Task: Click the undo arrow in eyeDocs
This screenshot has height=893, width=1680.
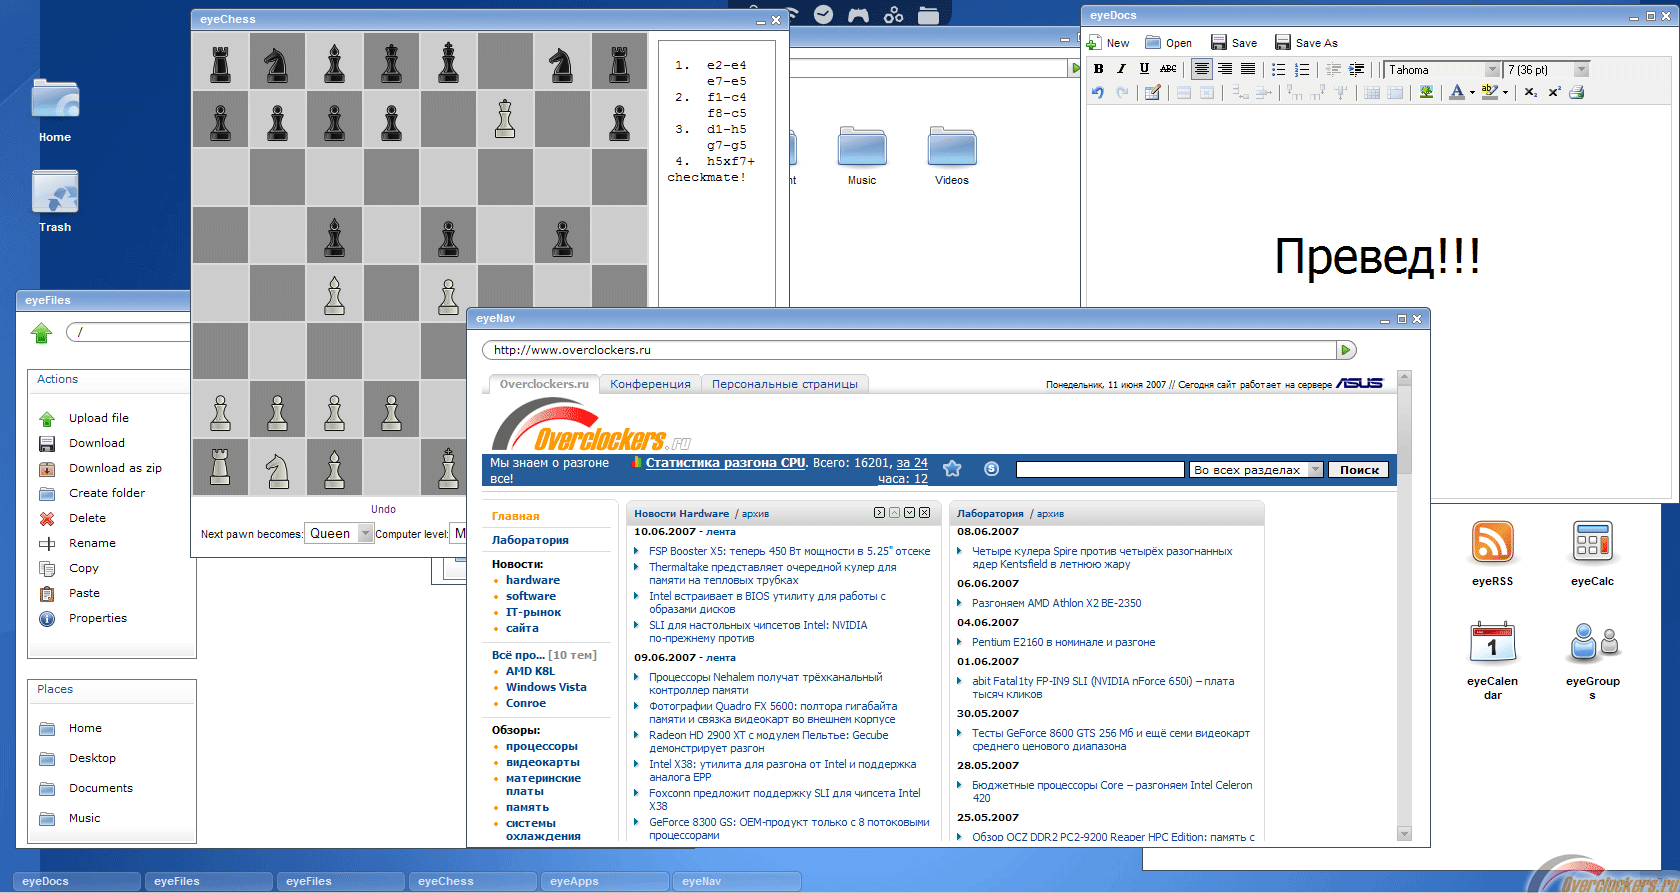Action: 1098,92
